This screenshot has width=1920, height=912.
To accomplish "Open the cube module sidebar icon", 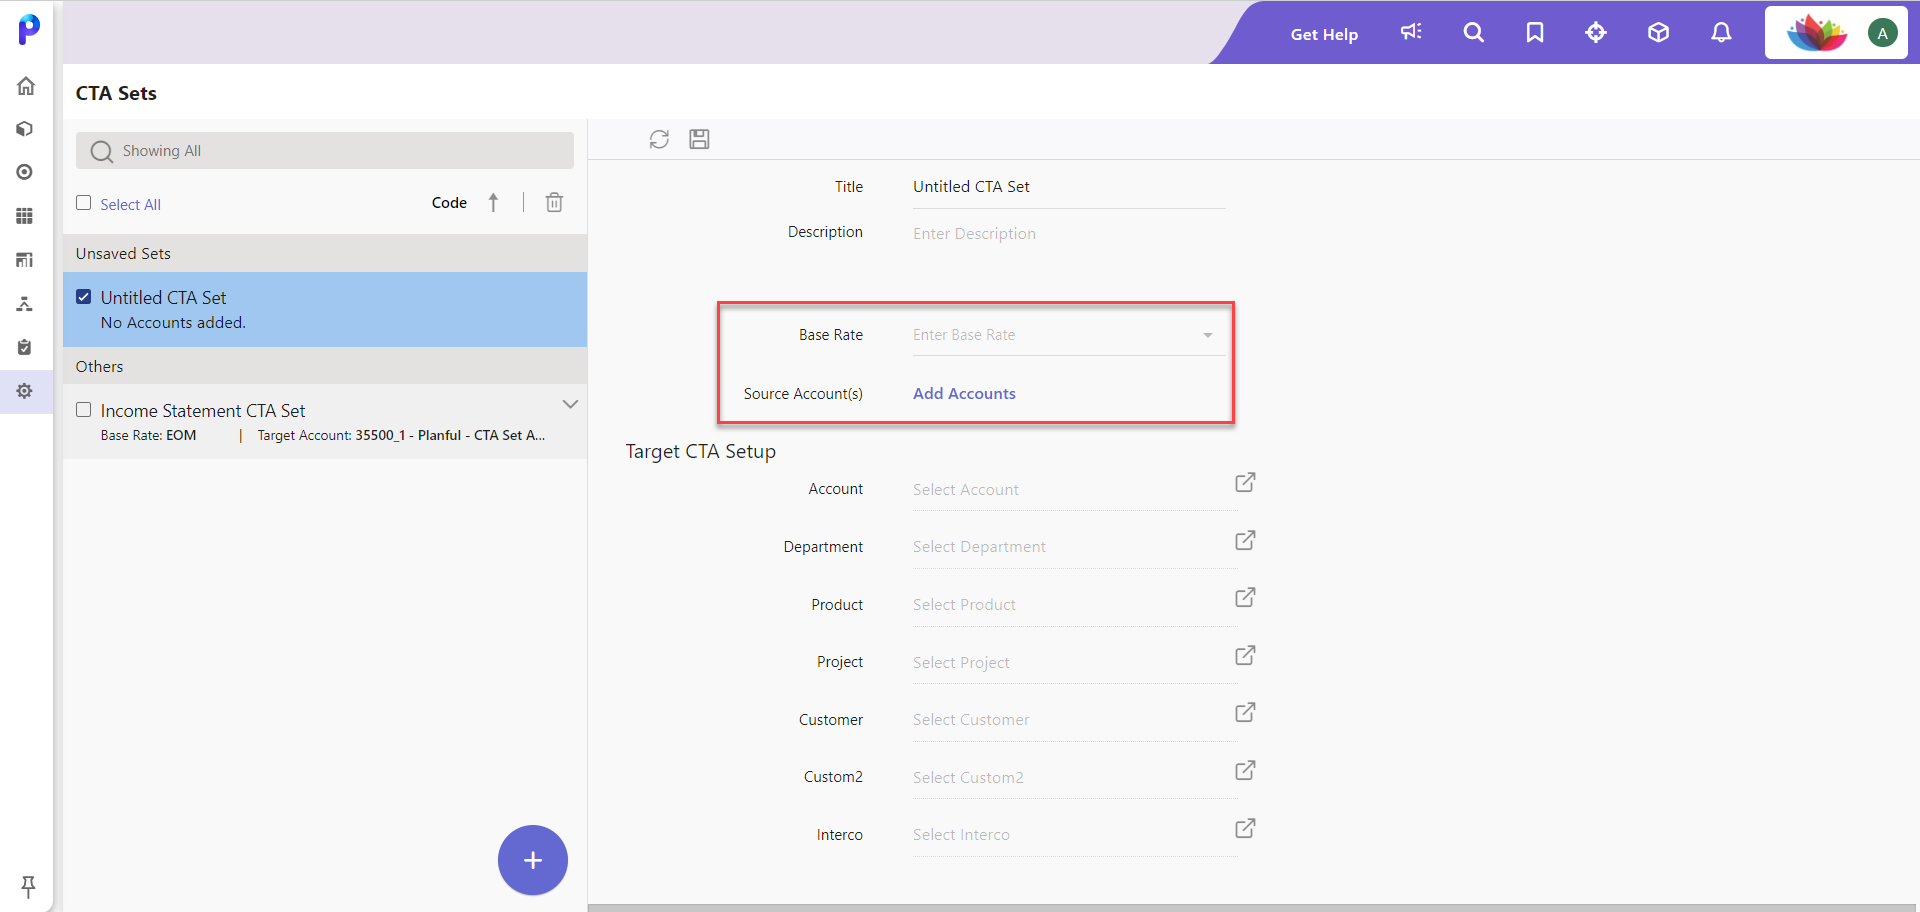I will (x=25, y=129).
